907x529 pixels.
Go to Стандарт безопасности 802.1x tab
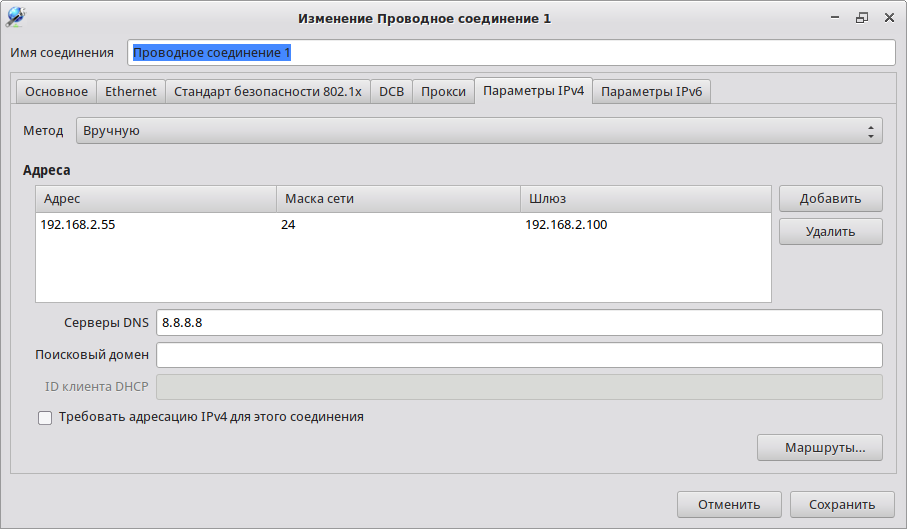[x=267, y=91]
